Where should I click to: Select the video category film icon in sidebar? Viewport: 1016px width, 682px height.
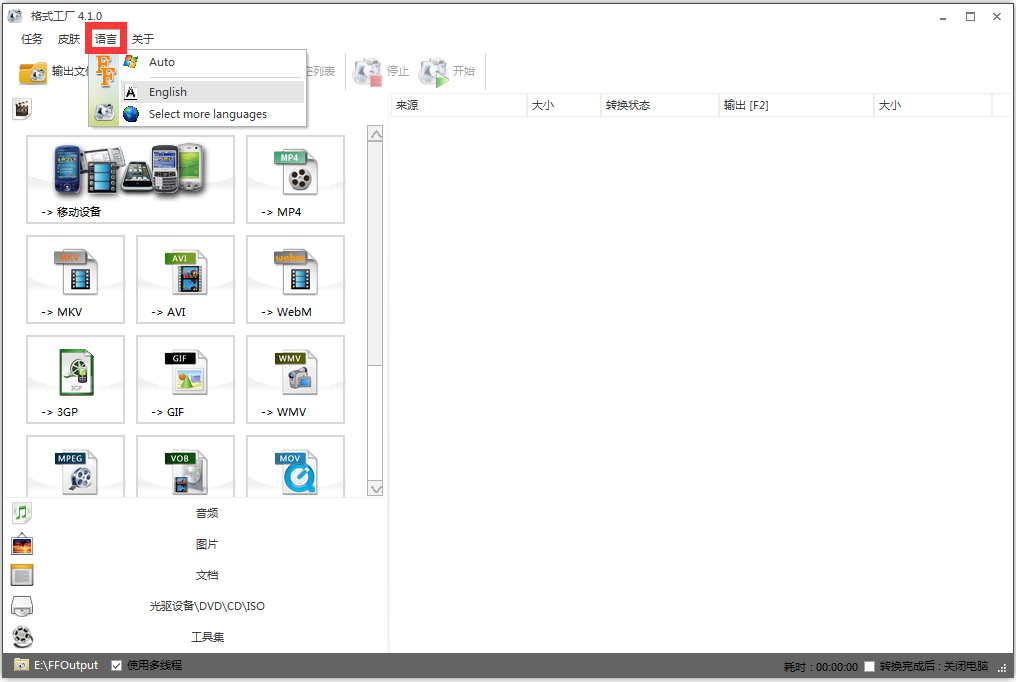(22, 108)
